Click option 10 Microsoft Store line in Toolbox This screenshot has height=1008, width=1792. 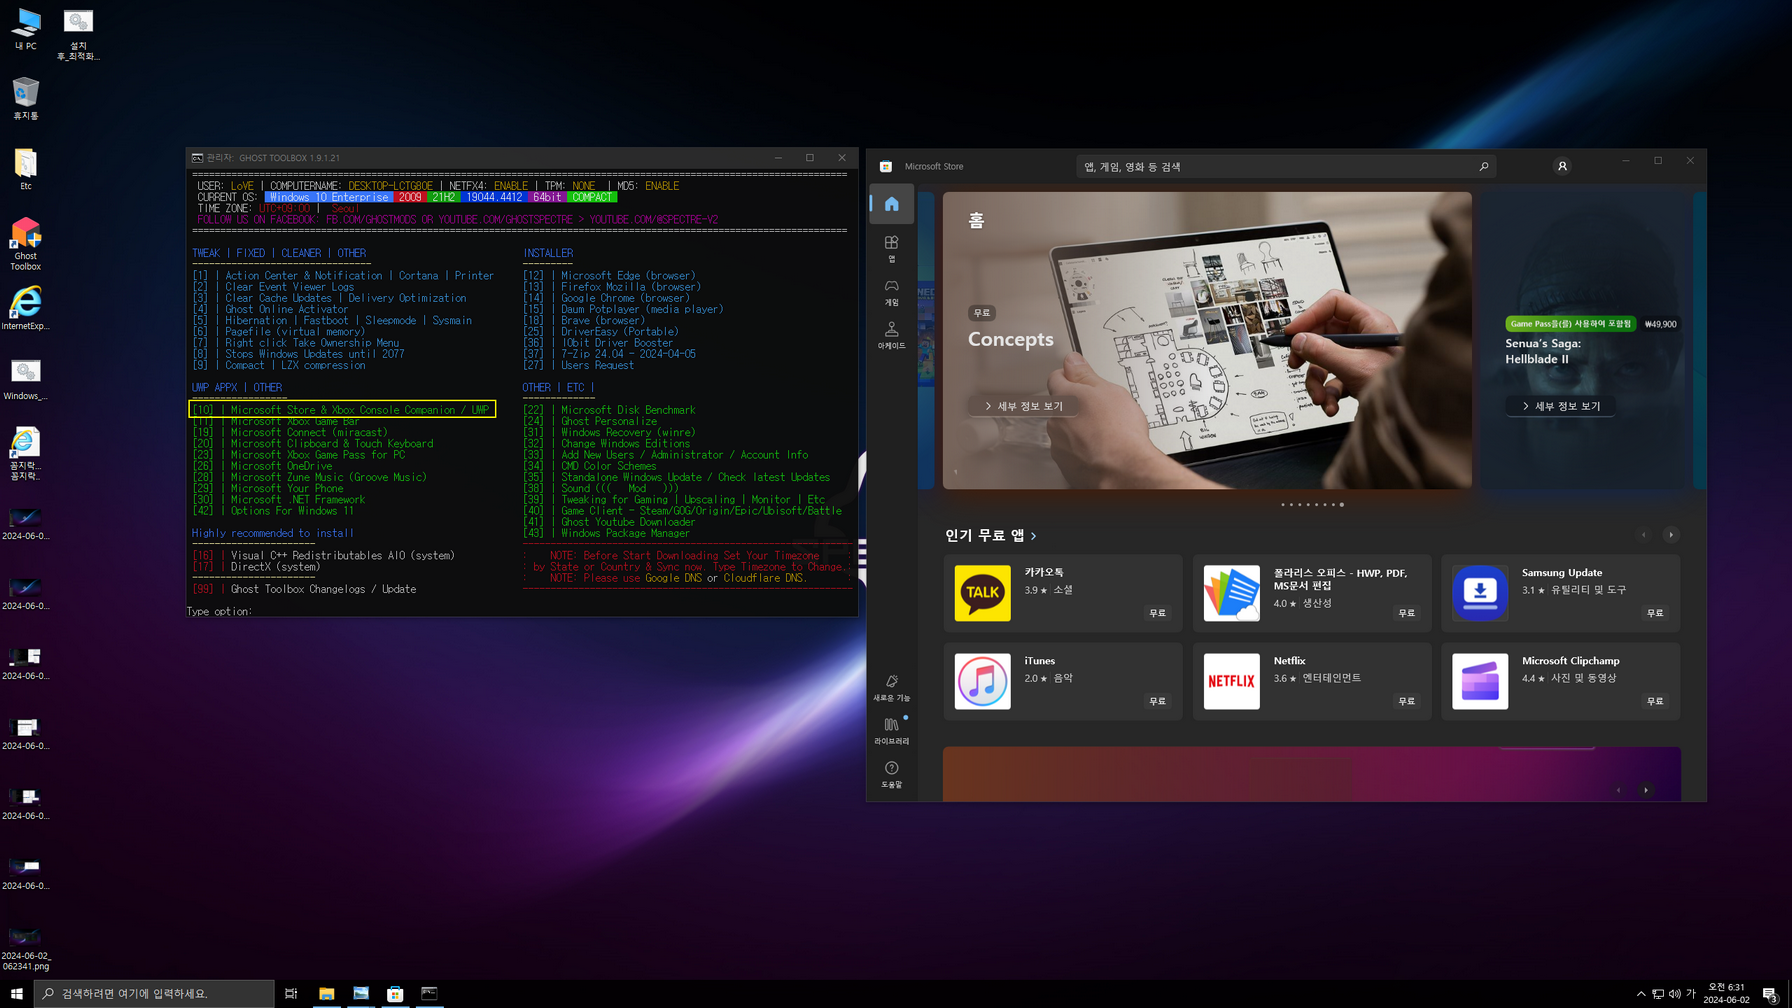[x=342, y=410]
